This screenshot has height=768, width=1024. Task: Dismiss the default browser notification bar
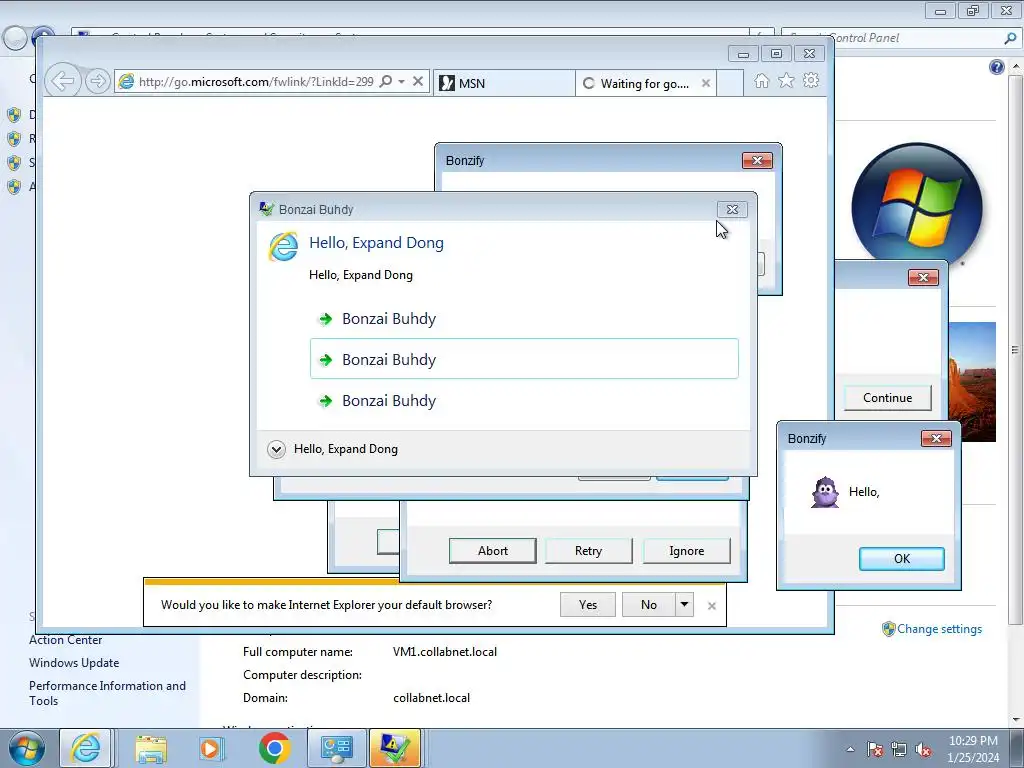711,606
